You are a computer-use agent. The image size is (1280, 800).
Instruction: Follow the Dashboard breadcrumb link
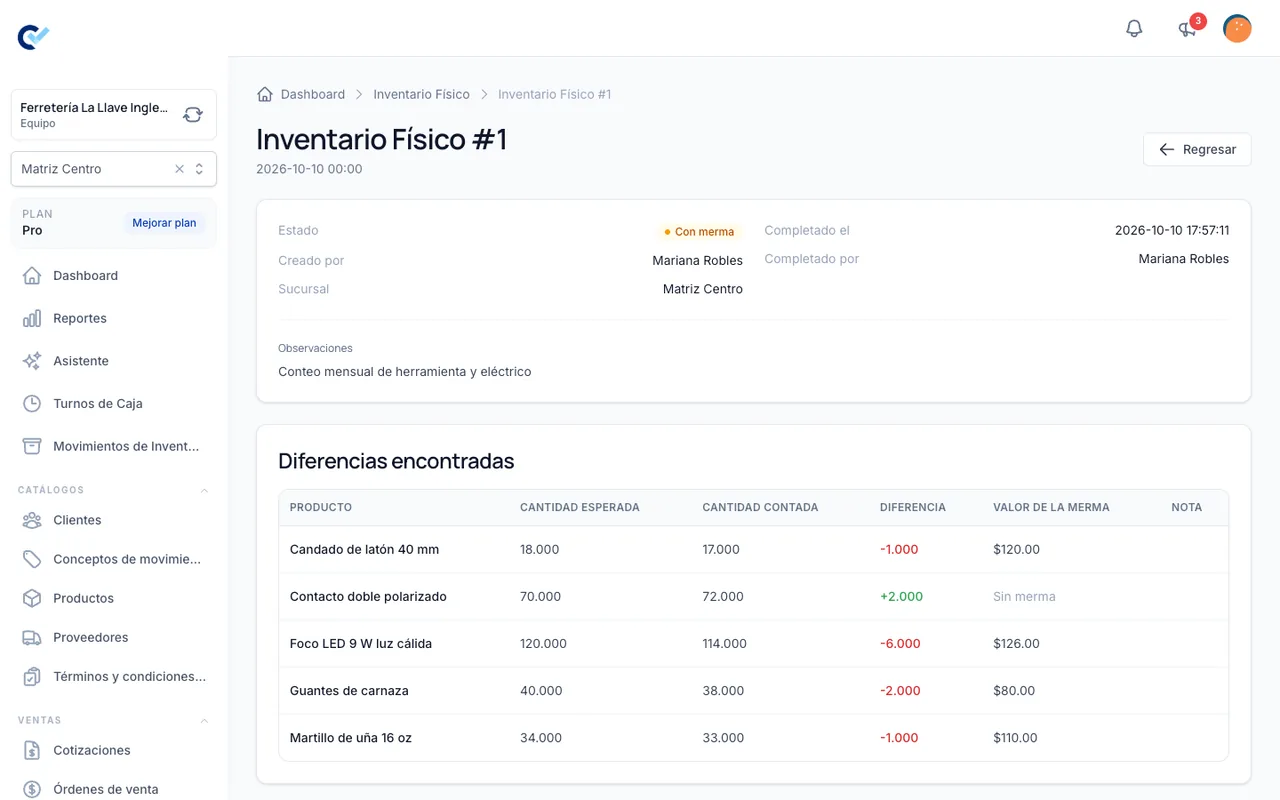[313, 94]
